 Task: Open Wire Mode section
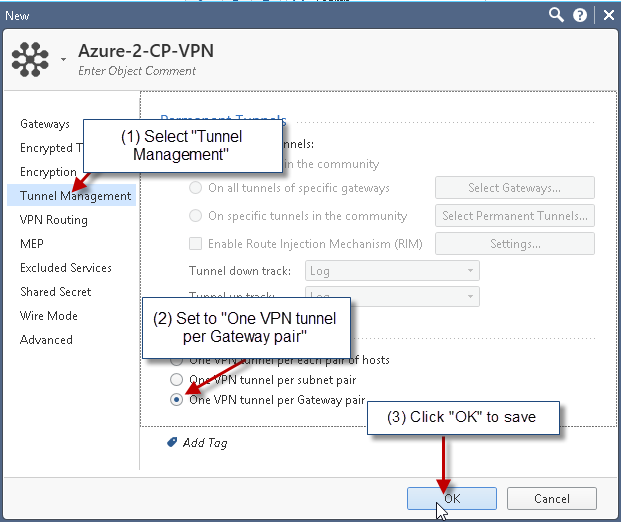click(49, 316)
